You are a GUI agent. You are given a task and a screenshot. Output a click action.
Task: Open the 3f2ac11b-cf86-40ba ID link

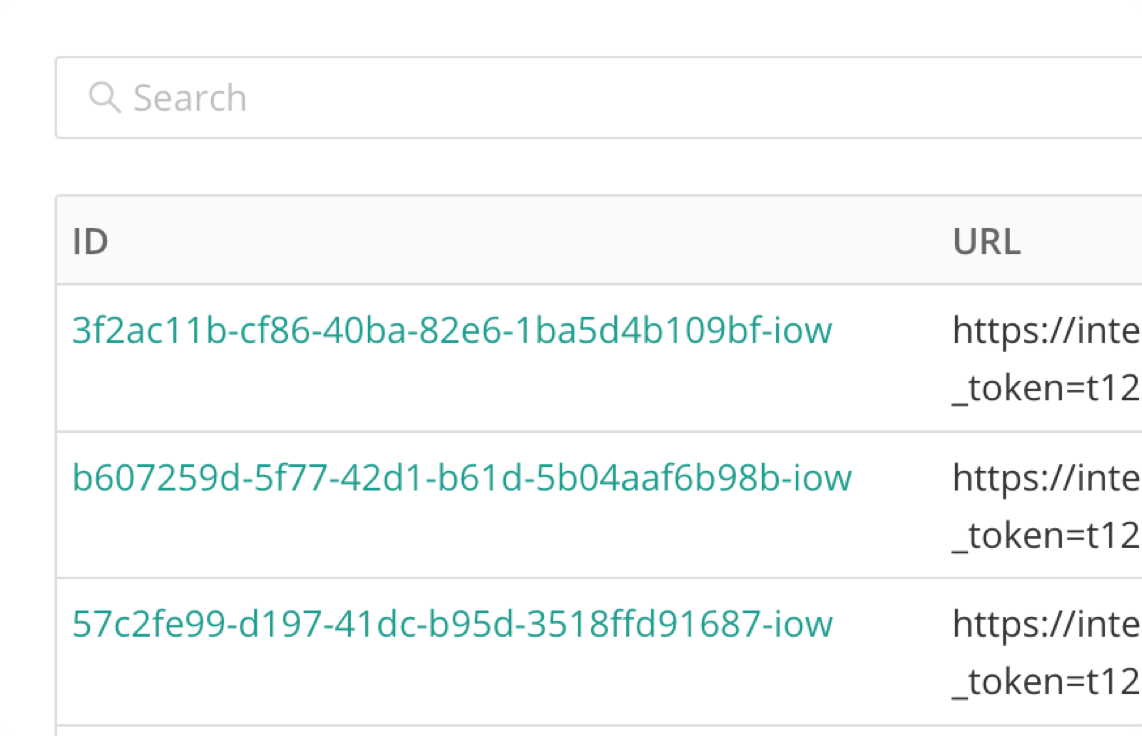click(x=452, y=331)
